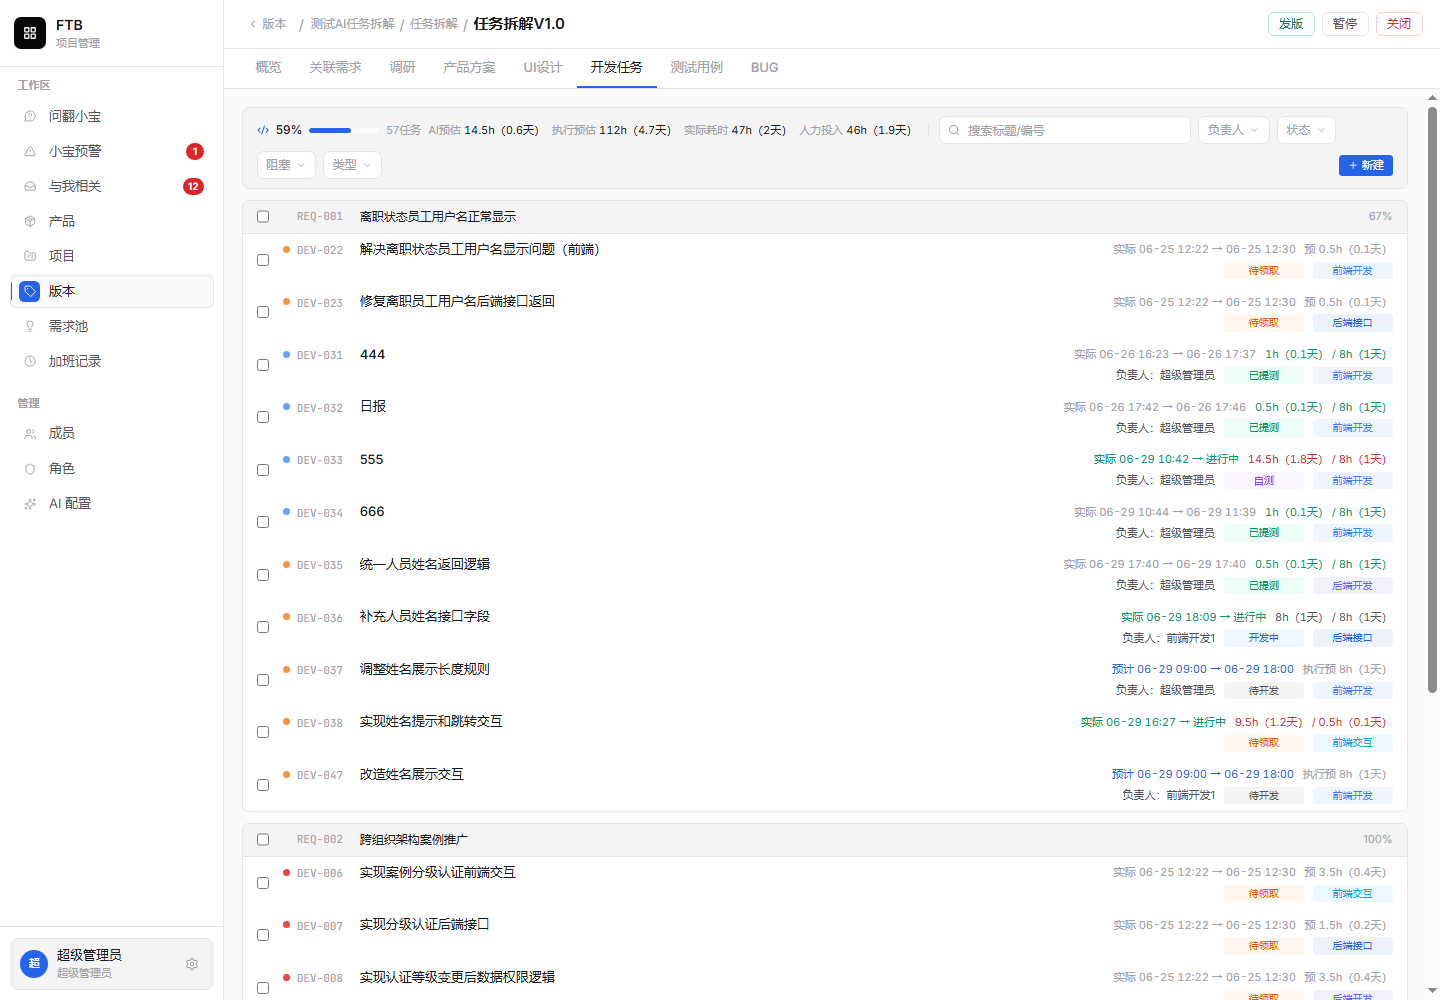Select the checkbox for task 444

(263, 365)
